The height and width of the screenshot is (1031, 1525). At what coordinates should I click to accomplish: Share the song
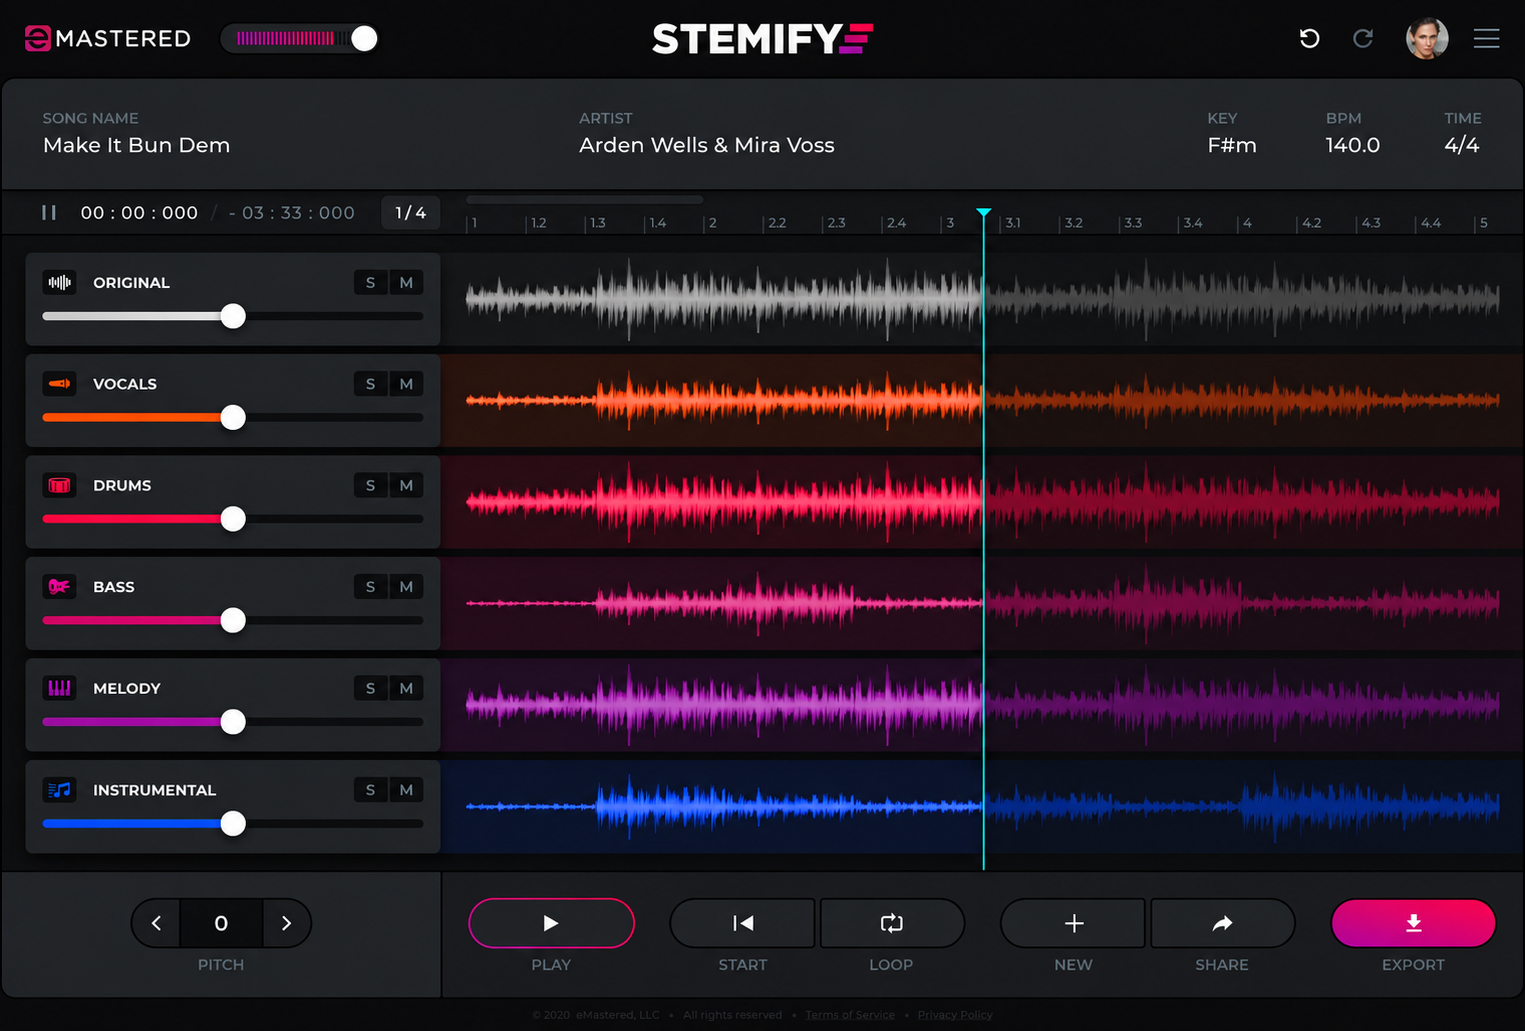tap(1223, 923)
